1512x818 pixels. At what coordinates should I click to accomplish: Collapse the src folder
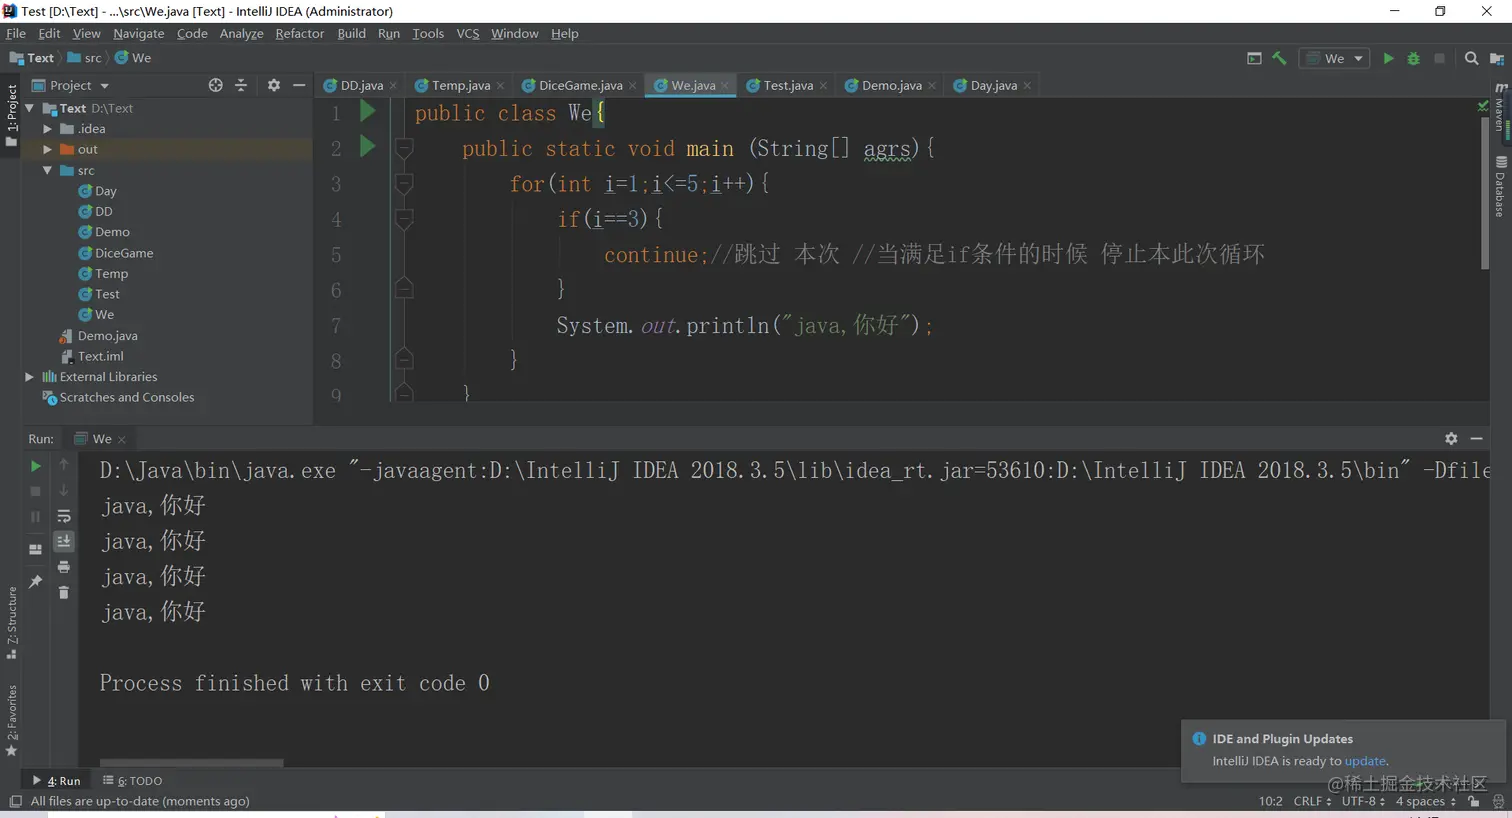point(47,171)
